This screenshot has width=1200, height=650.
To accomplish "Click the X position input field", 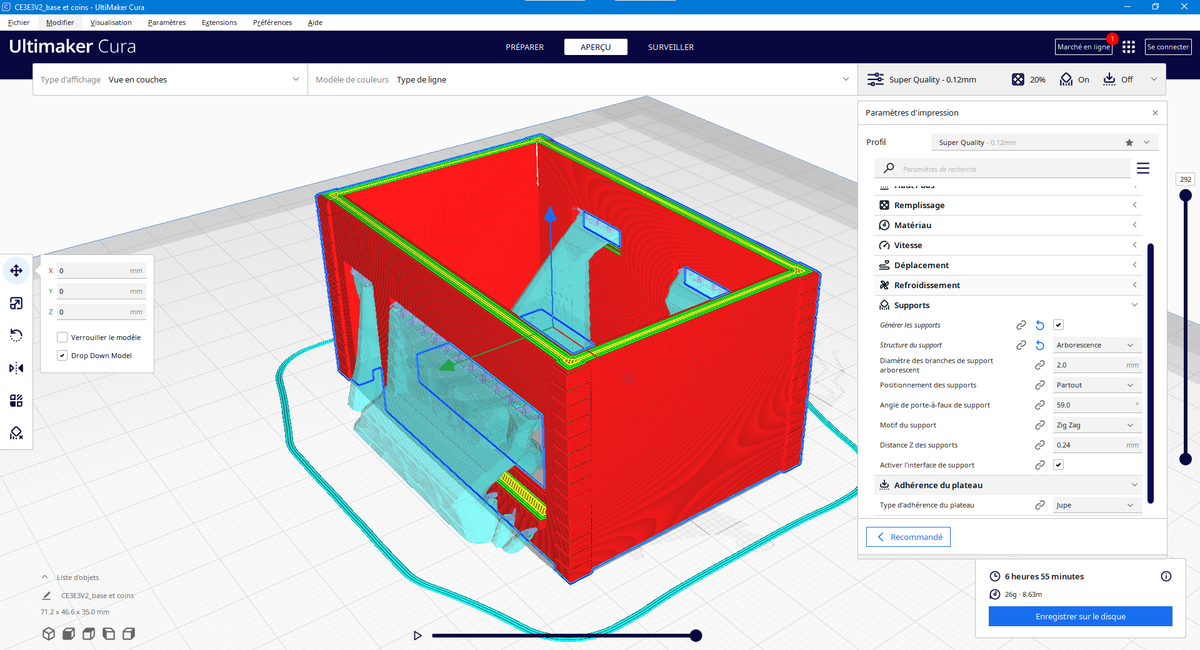I will coord(100,271).
